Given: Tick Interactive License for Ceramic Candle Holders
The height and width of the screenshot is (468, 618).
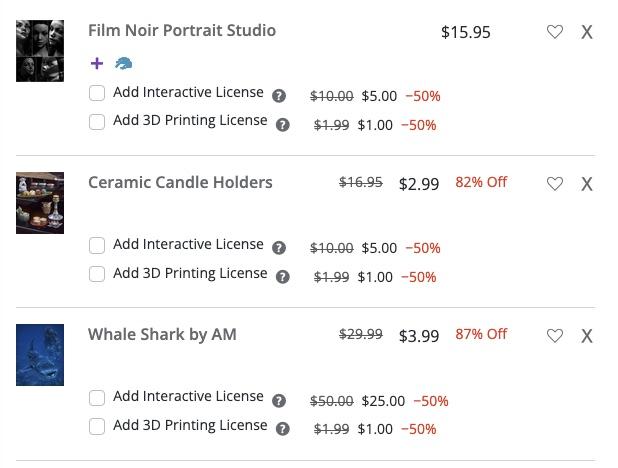Looking at the screenshot, I should (x=97, y=245).
